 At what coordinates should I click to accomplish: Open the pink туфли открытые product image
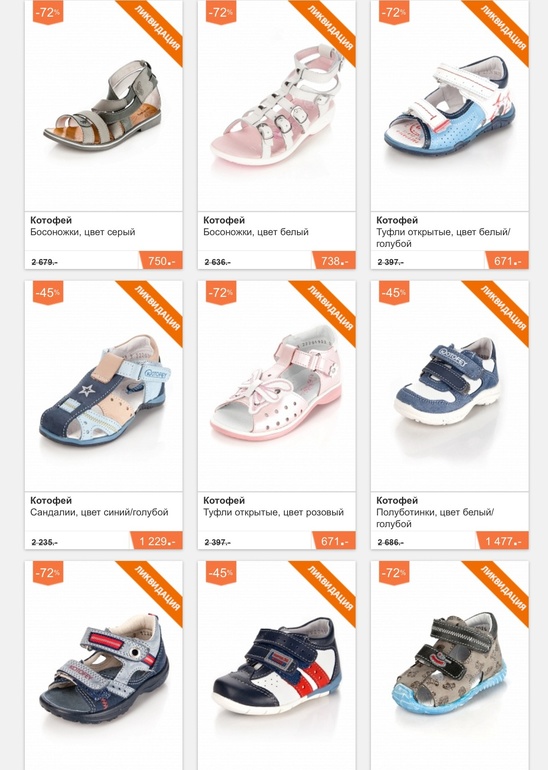pos(276,383)
